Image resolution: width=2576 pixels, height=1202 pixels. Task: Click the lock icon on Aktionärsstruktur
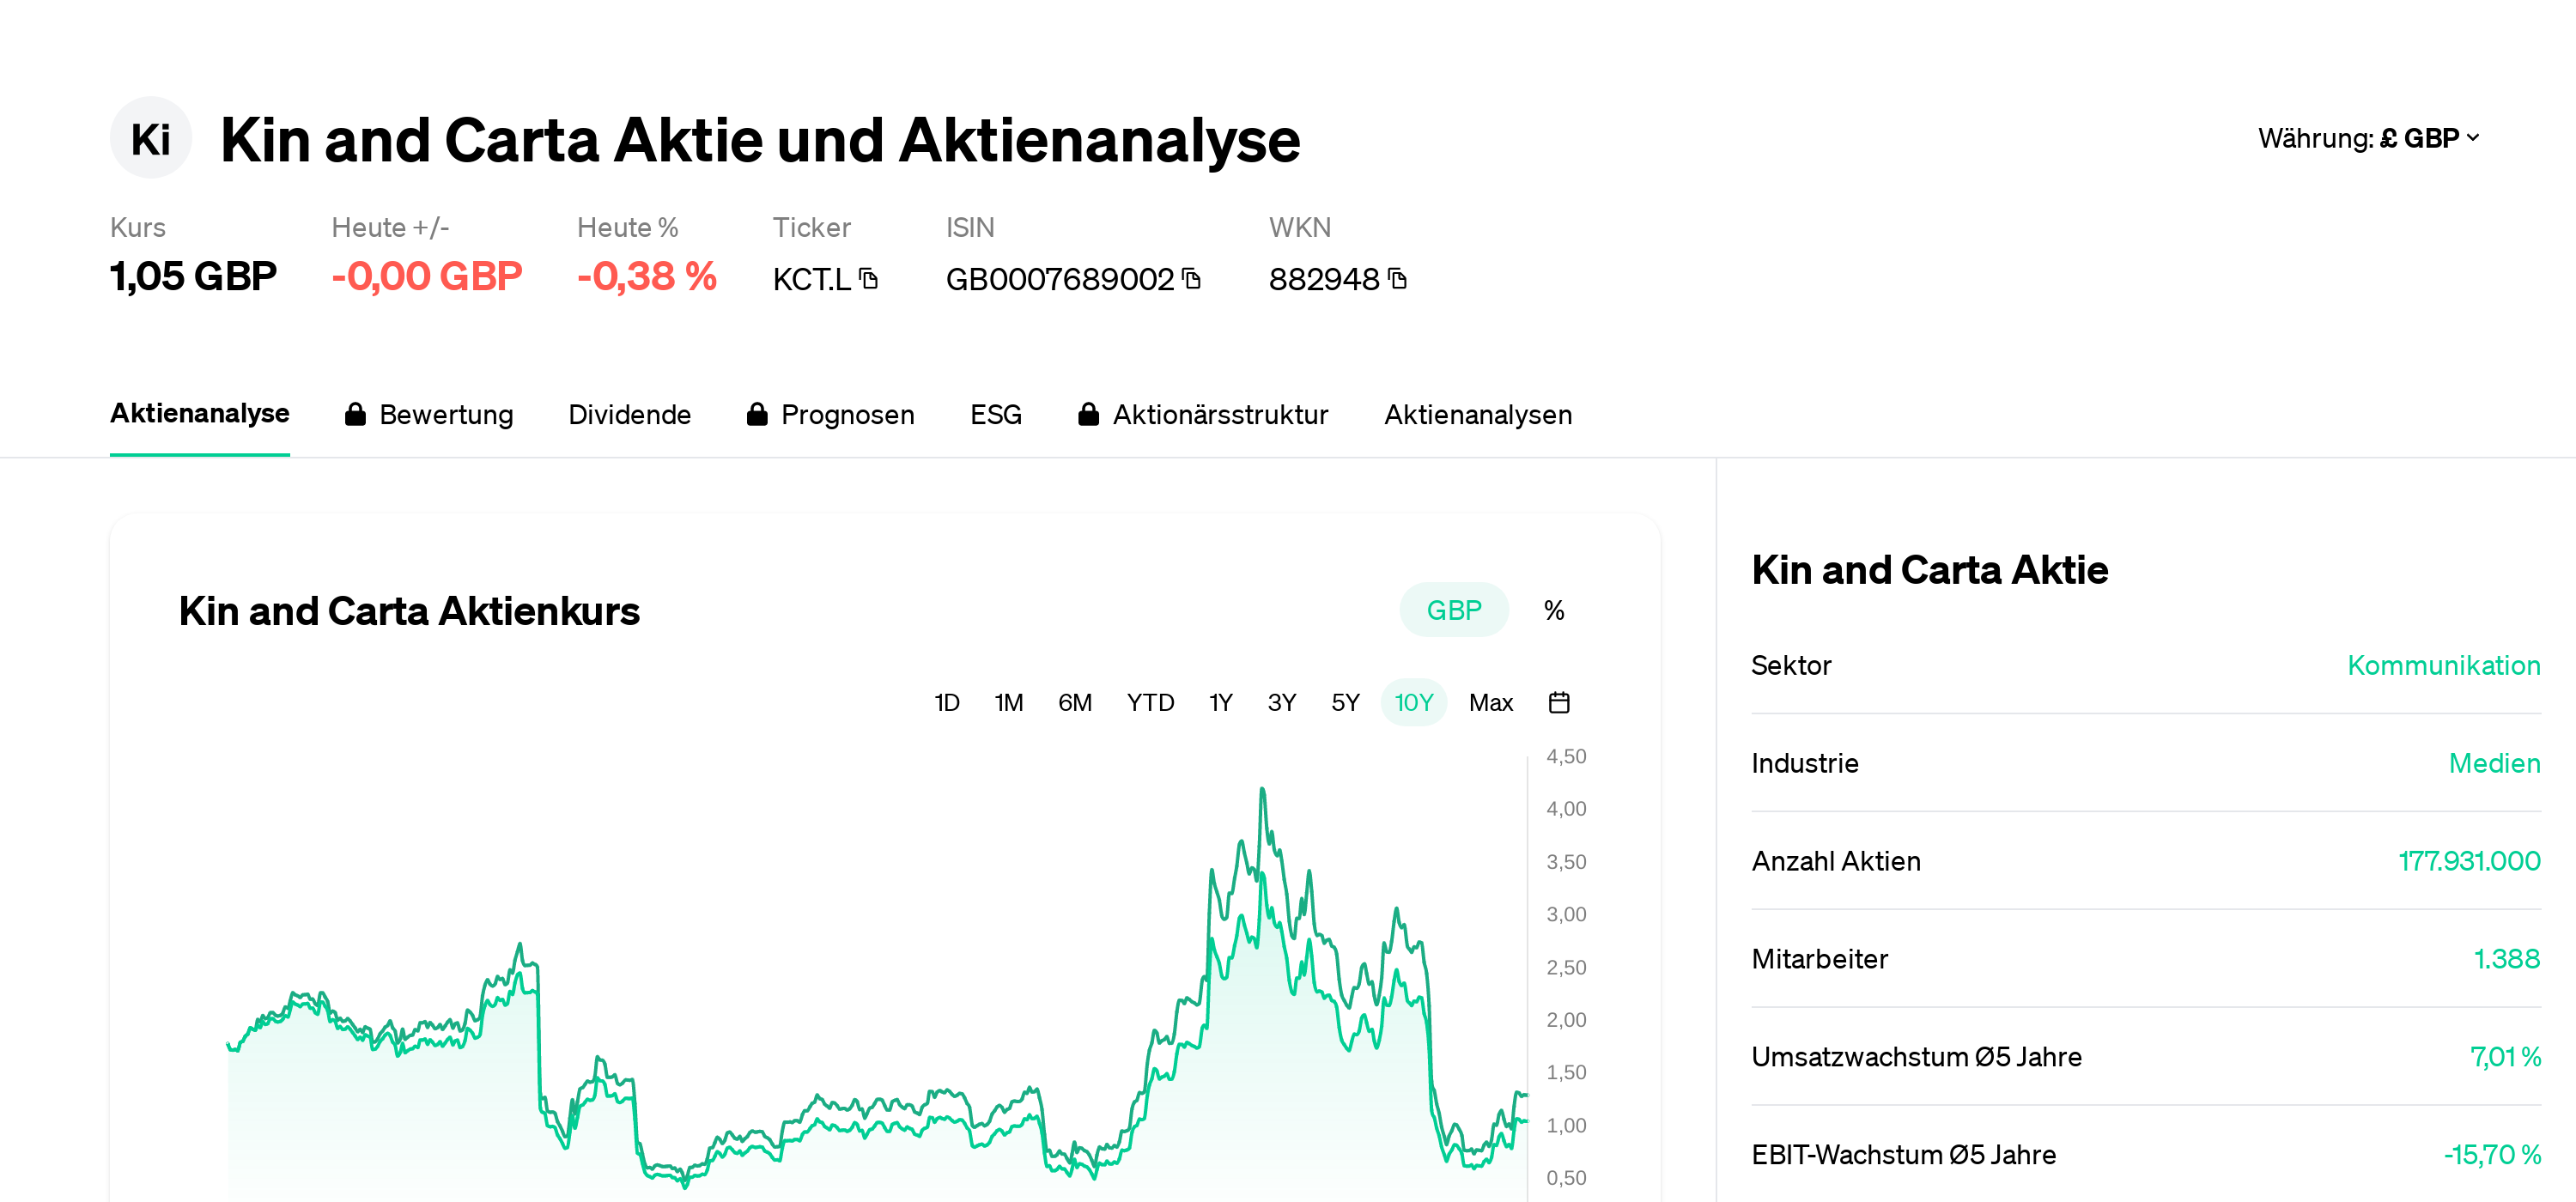1089,414
